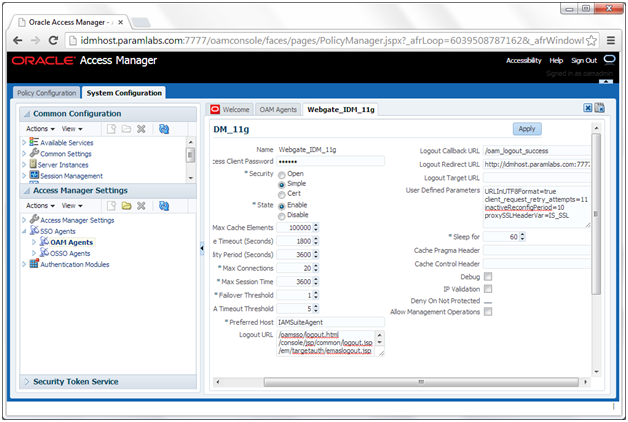Click Server Instances icon
The height and width of the screenshot is (422, 628).
(33, 164)
